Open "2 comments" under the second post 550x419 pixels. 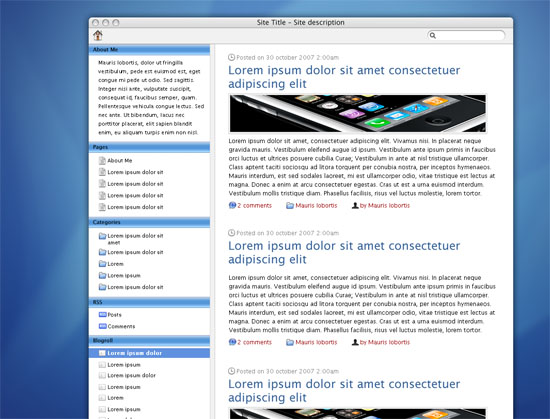tap(254, 342)
